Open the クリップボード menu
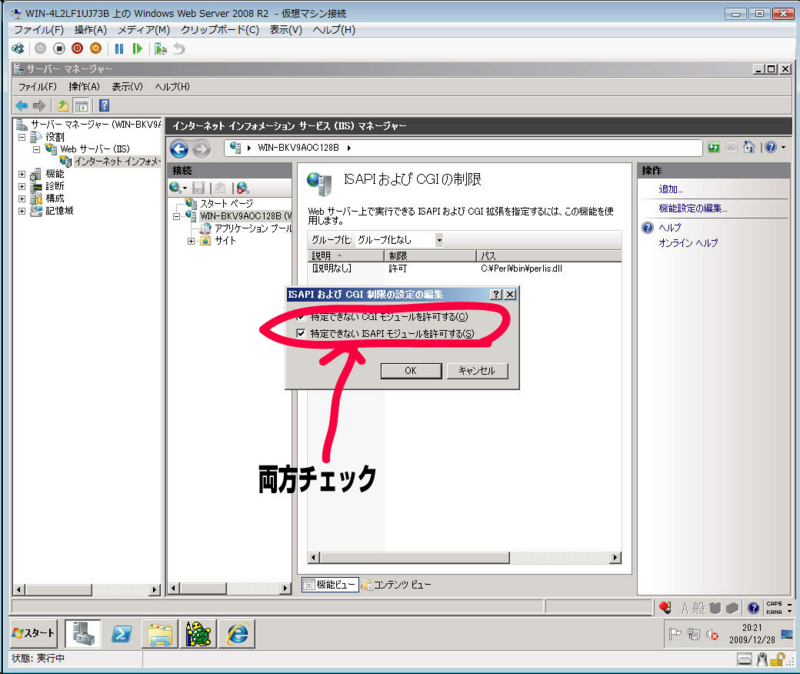 point(220,28)
